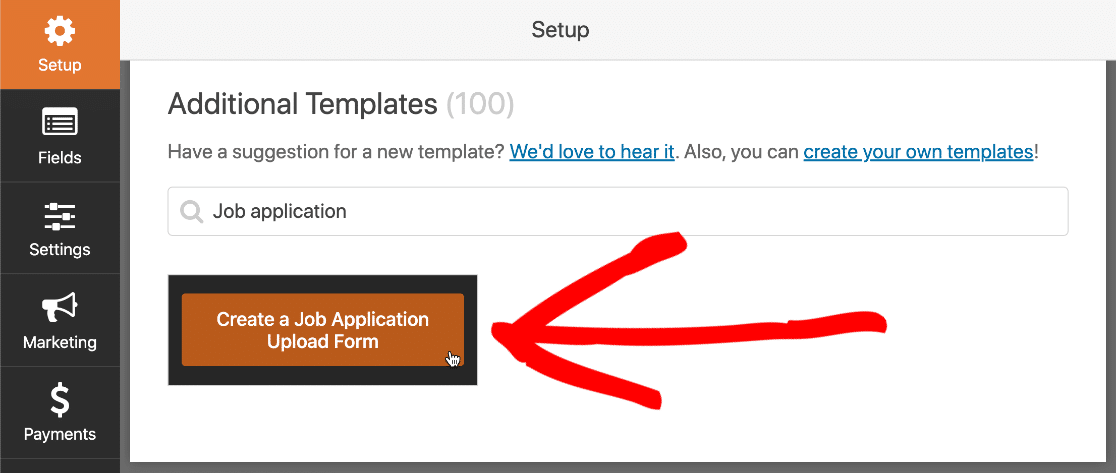Select the Marketing label in sidebar
1116x473 pixels.
pos(60,342)
